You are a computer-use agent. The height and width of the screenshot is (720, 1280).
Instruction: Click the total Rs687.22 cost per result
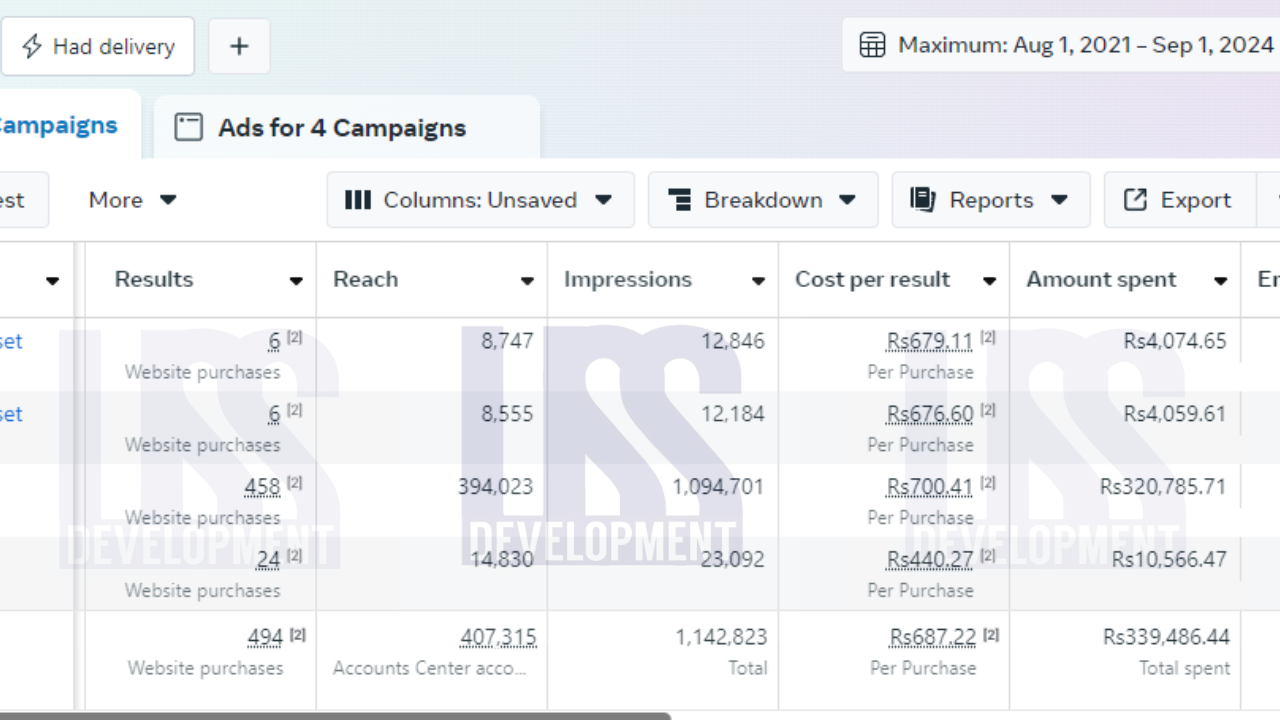pos(932,637)
